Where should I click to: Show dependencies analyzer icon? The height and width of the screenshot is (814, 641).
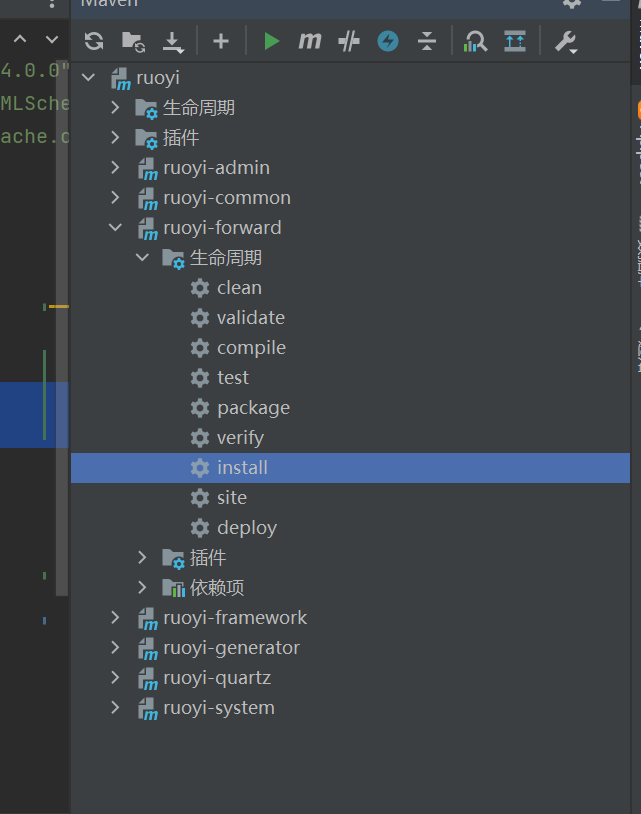(475, 41)
